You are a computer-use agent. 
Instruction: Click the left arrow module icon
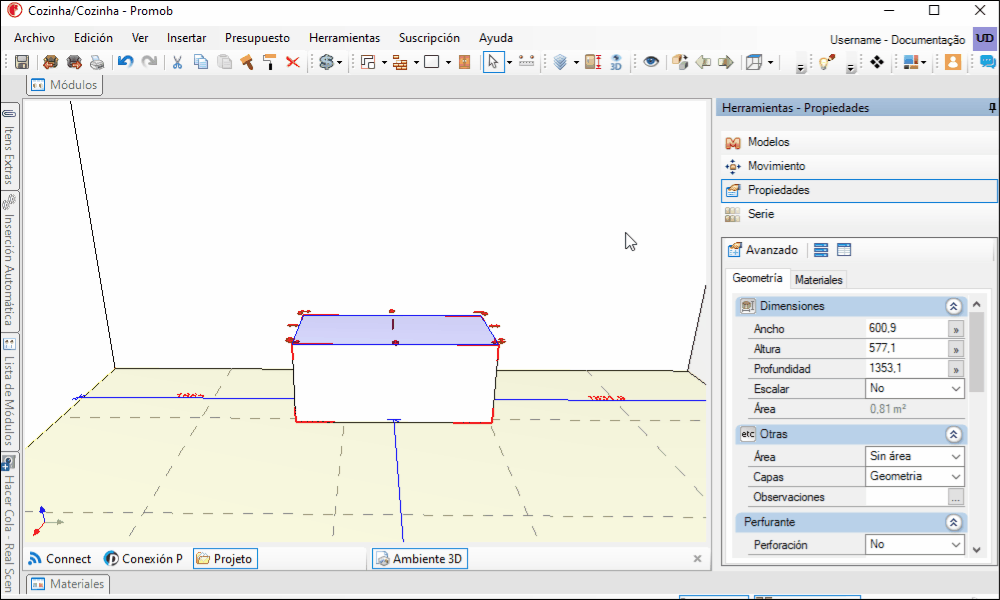tap(703, 62)
